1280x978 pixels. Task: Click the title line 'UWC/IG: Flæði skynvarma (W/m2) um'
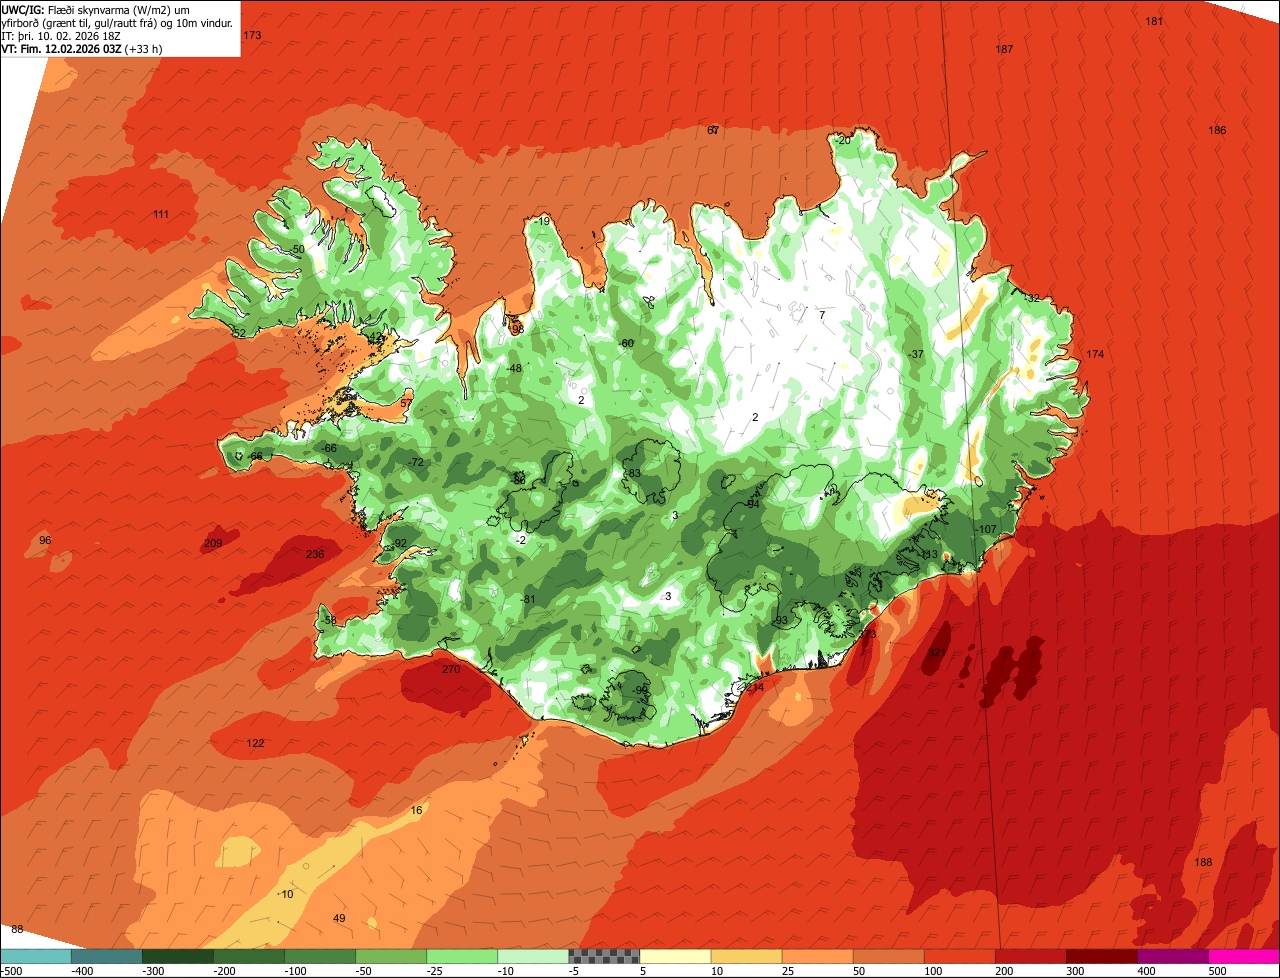click(x=96, y=9)
